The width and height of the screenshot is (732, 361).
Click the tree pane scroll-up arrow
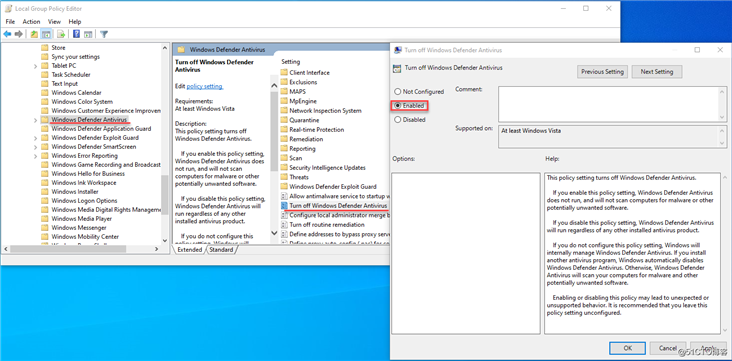164,48
